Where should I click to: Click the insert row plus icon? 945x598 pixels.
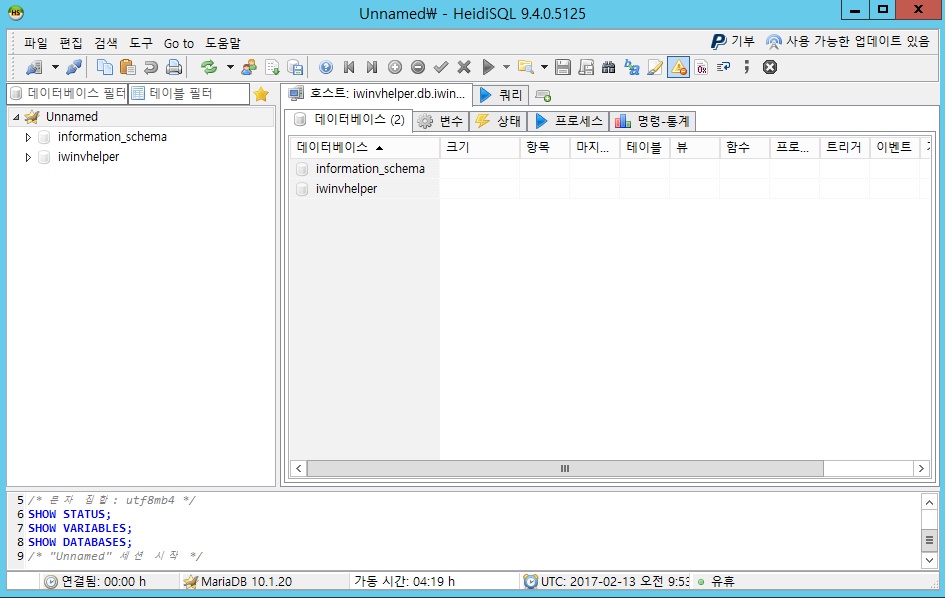[395, 67]
